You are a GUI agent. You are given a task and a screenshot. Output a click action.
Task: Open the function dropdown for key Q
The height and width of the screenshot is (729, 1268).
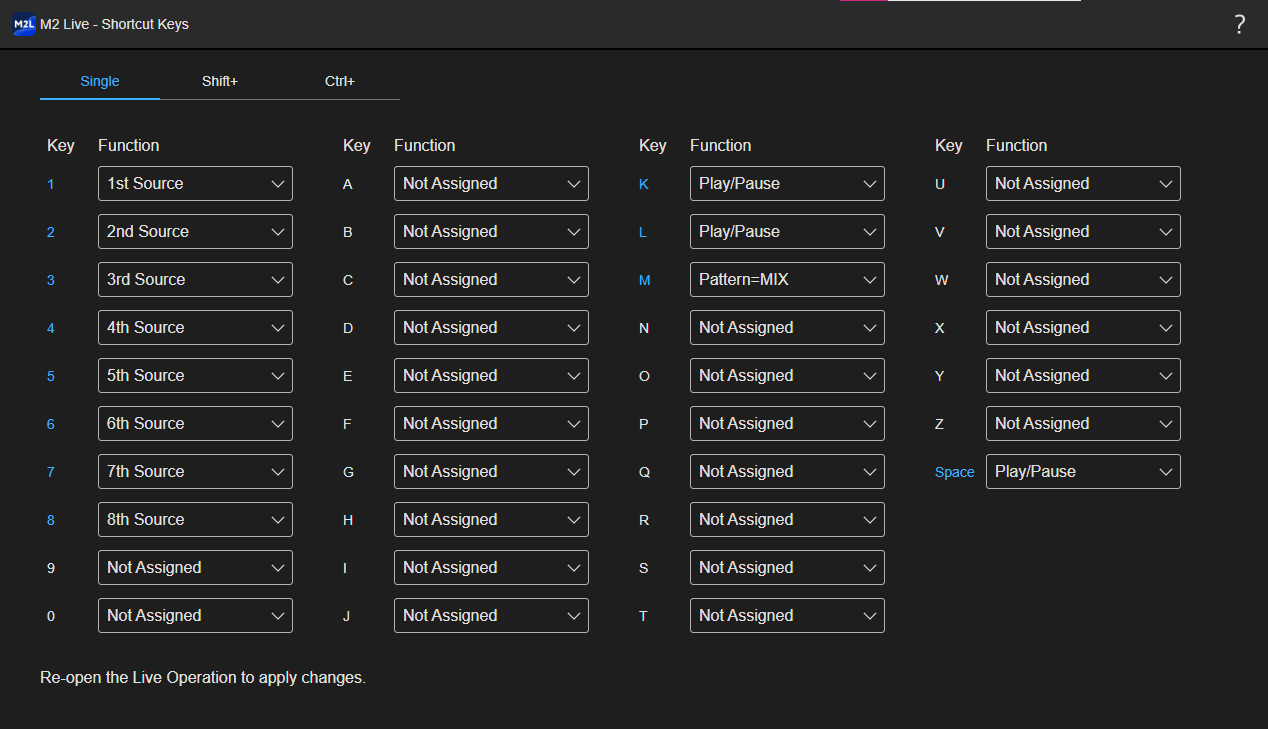point(787,471)
